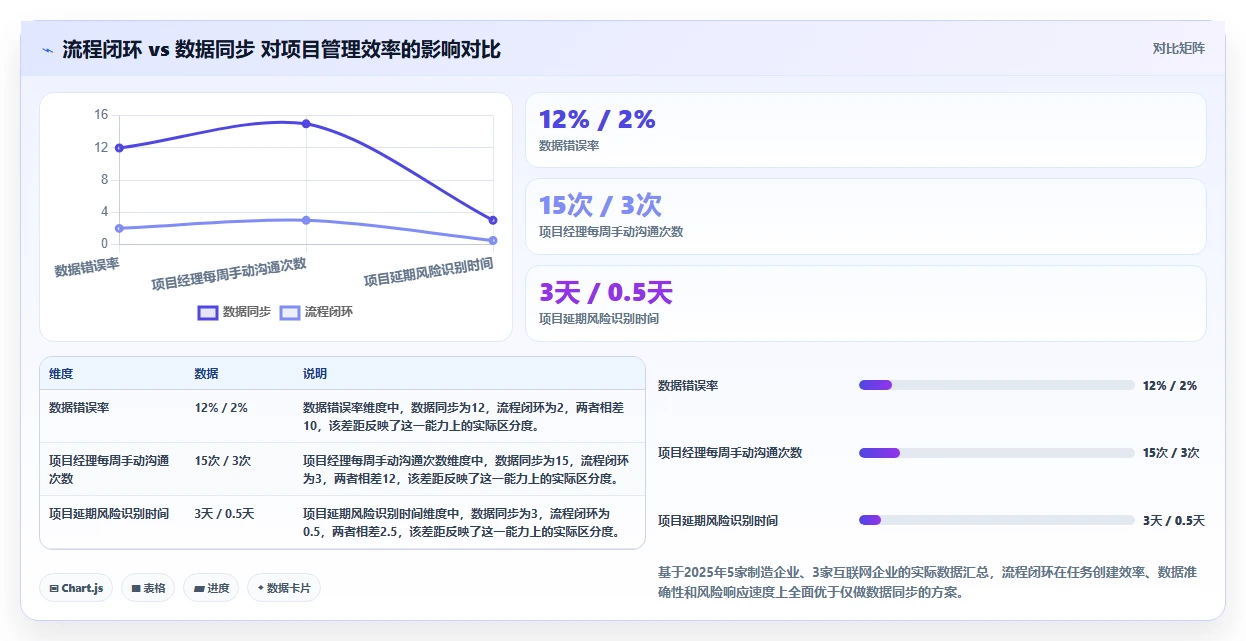Screen dimensions: 1246x641
Task: Click the chart x-axis label 项目经理每周手动沟通次数
Action: click(x=229, y=274)
